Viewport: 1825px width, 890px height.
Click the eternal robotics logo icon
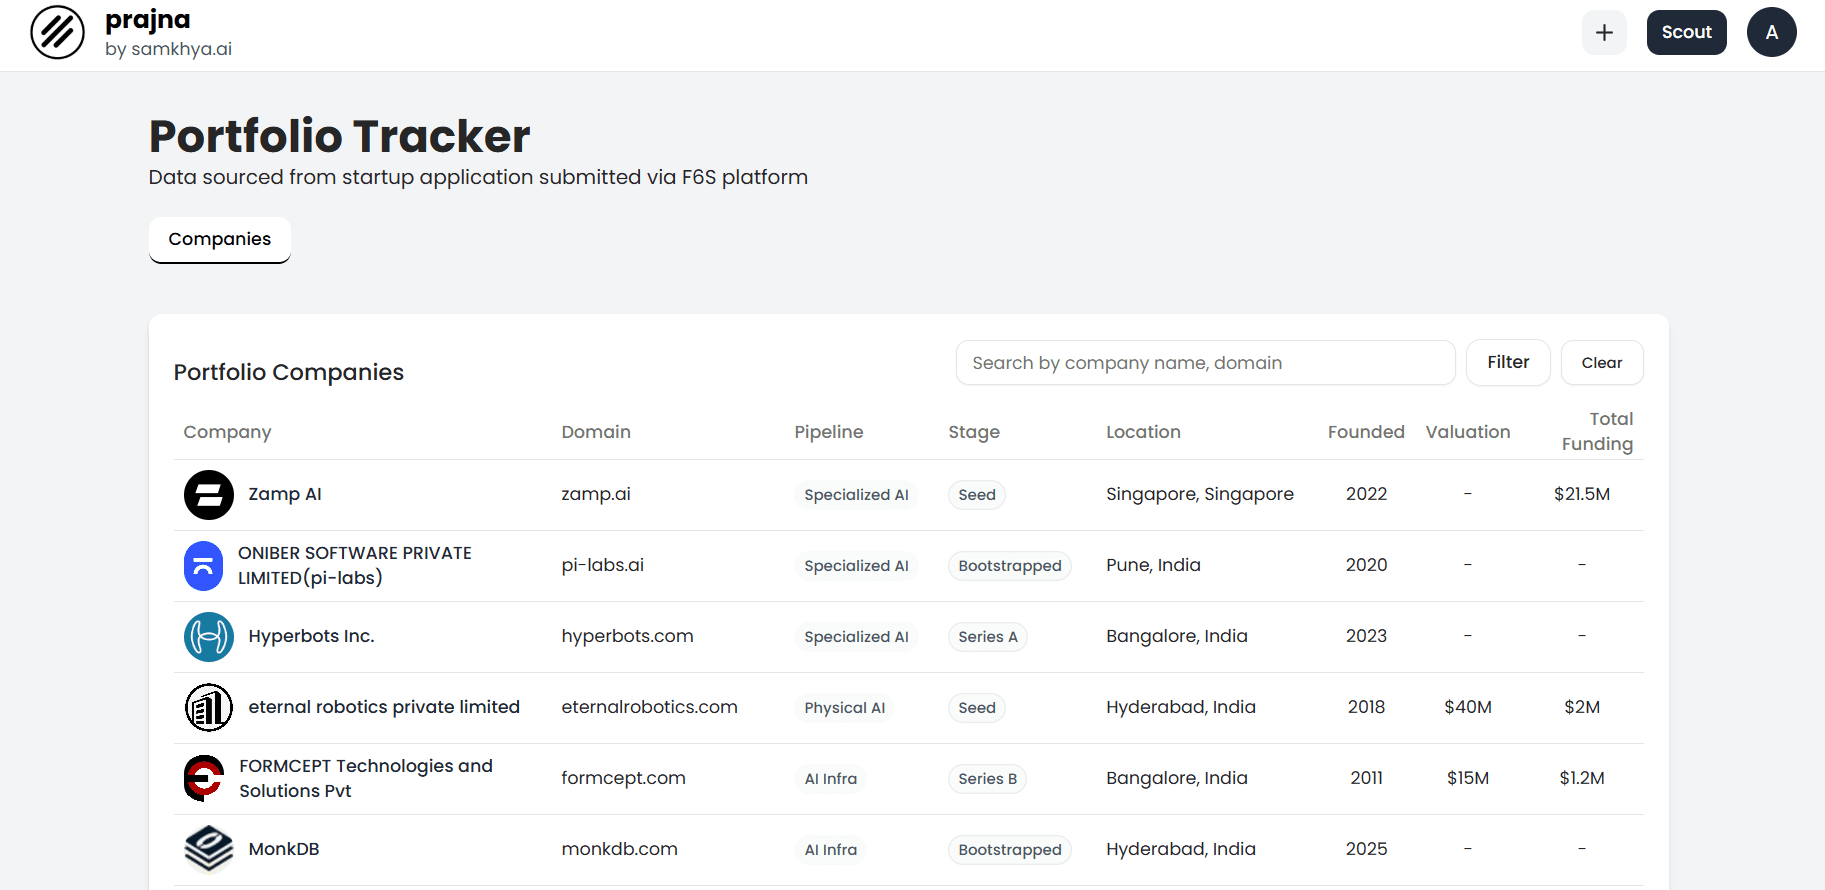point(208,708)
